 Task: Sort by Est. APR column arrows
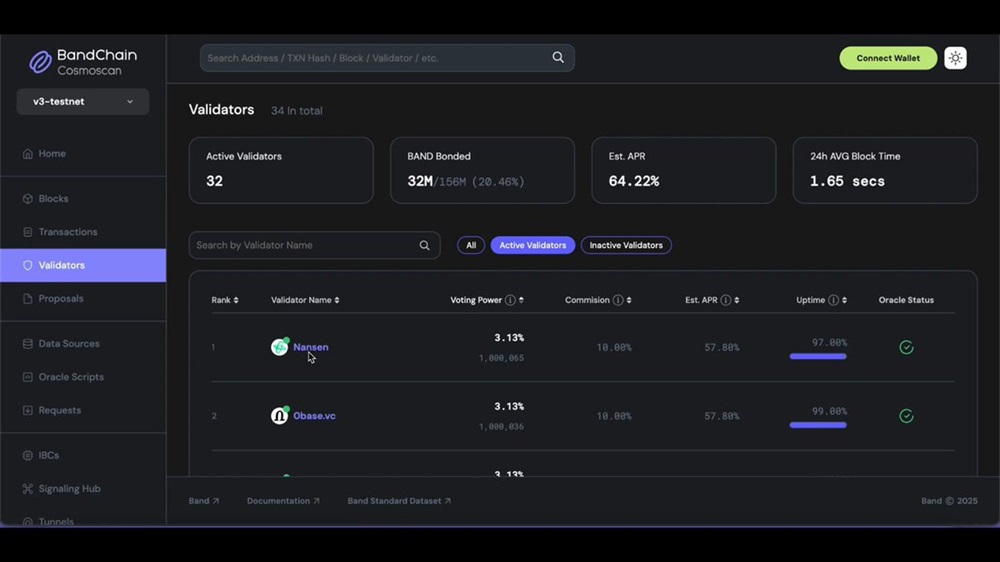737,300
